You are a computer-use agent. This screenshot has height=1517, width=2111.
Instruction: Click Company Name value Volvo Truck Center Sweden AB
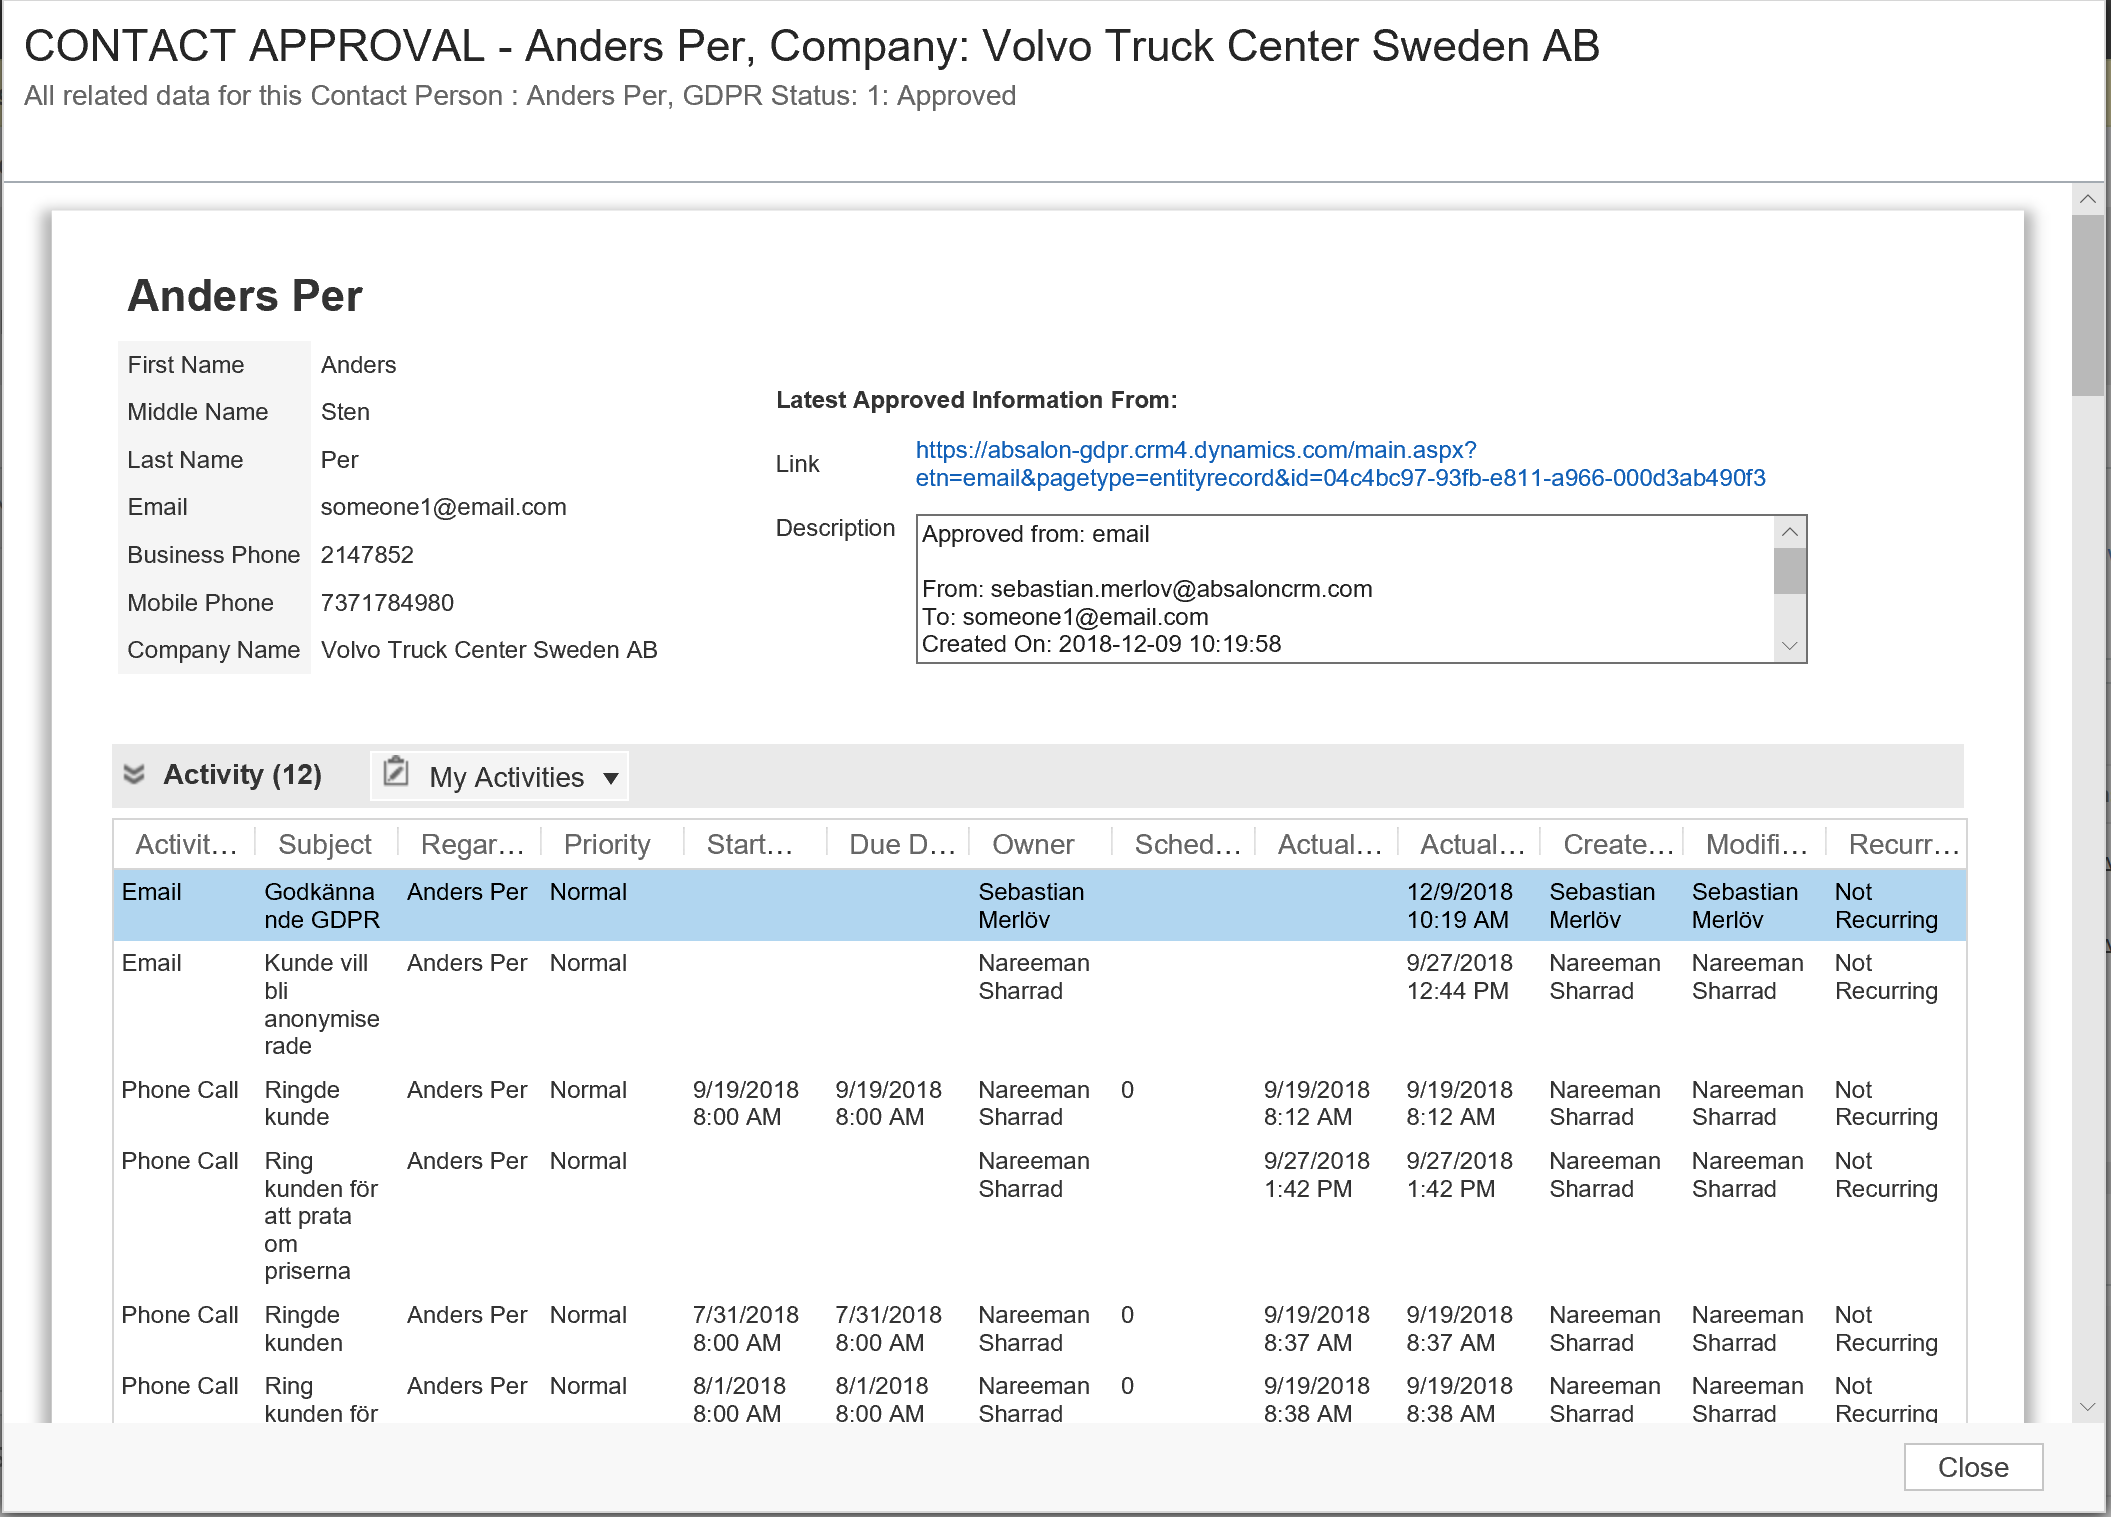click(x=489, y=650)
